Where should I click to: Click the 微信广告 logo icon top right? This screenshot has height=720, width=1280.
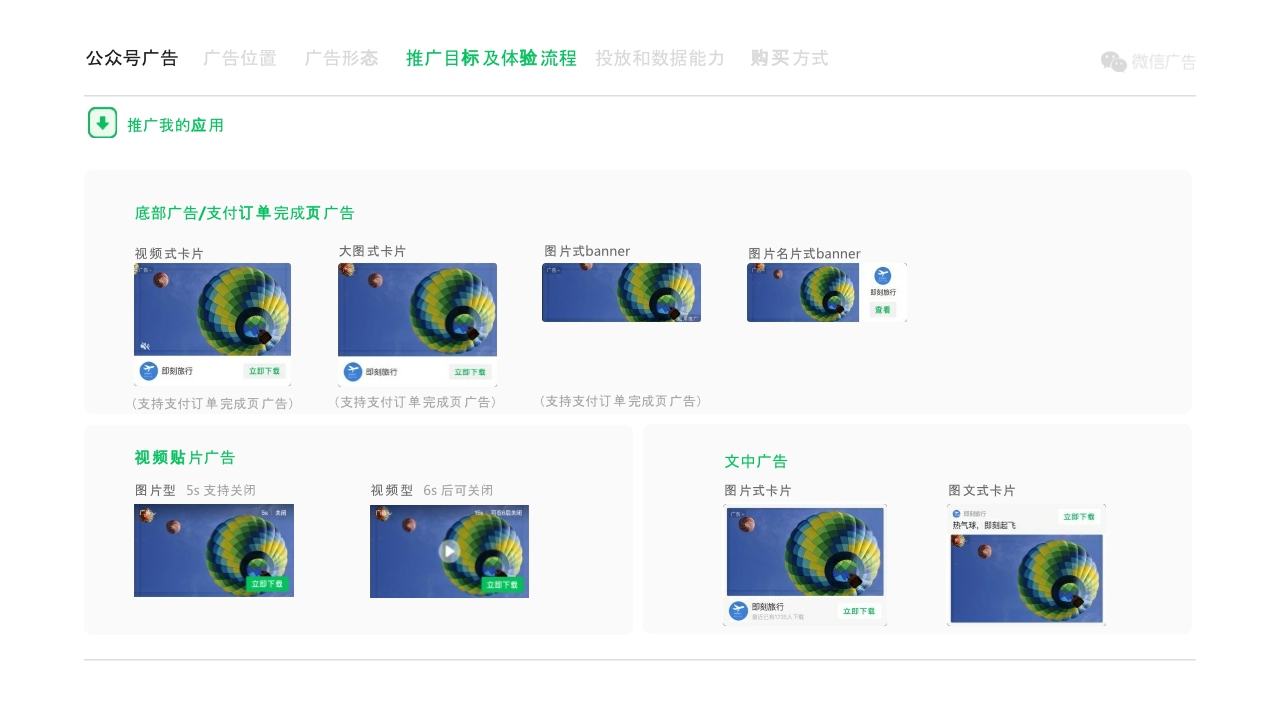click(x=1112, y=61)
